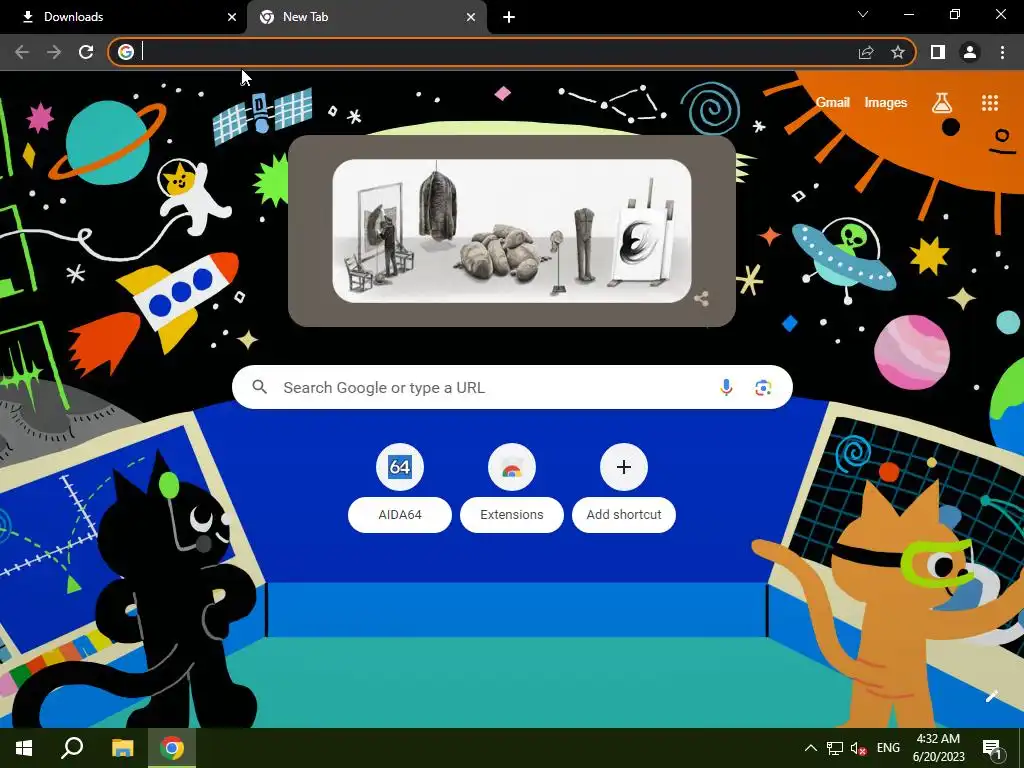The height and width of the screenshot is (768, 1024).
Task: Open Google Images link
Action: pyautogui.click(x=886, y=103)
